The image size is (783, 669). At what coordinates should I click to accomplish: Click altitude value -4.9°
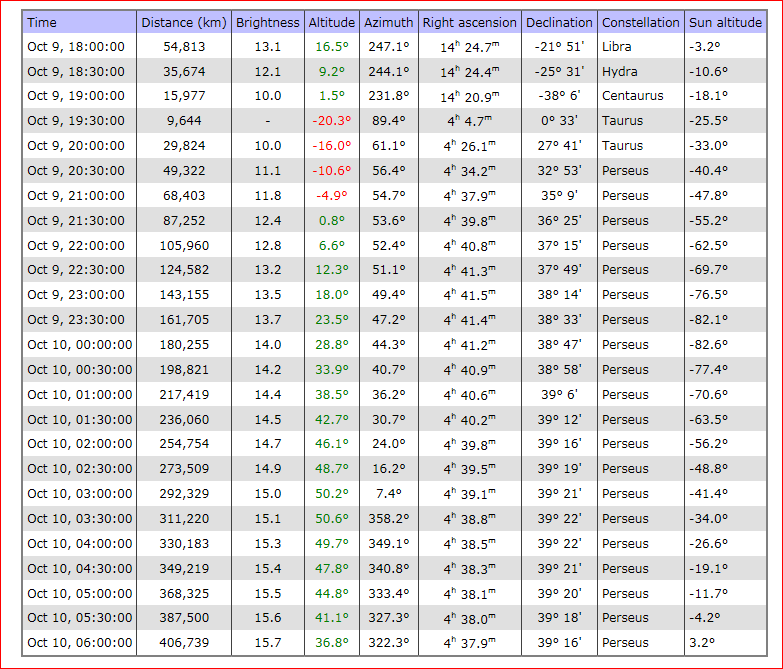(x=332, y=195)
